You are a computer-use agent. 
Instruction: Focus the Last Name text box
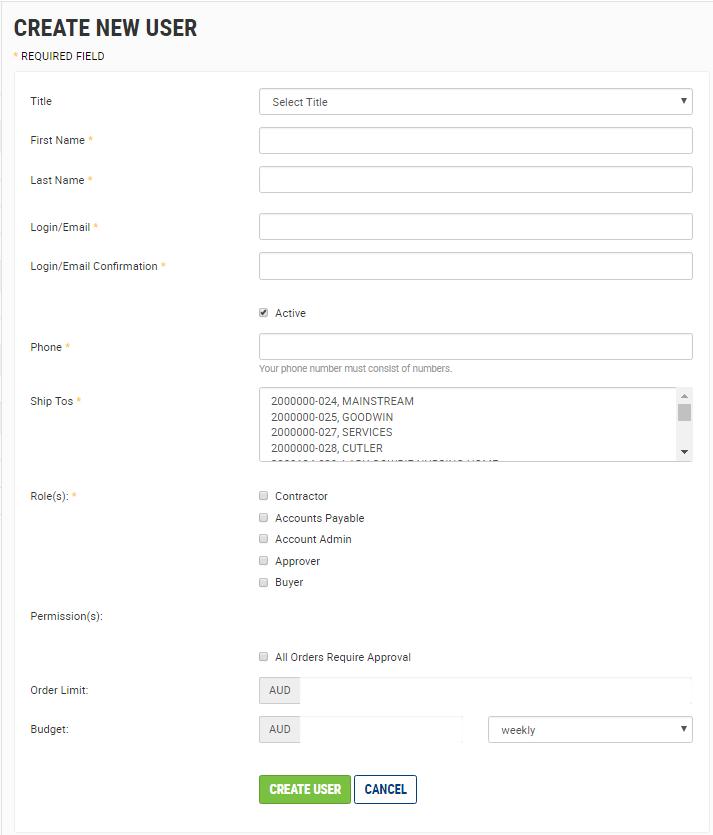[475, 180]
